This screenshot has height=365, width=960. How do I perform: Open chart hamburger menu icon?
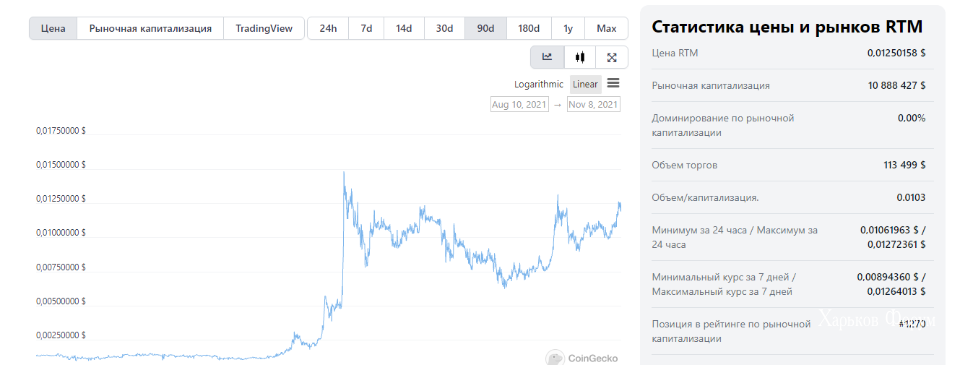pos(613,83)
